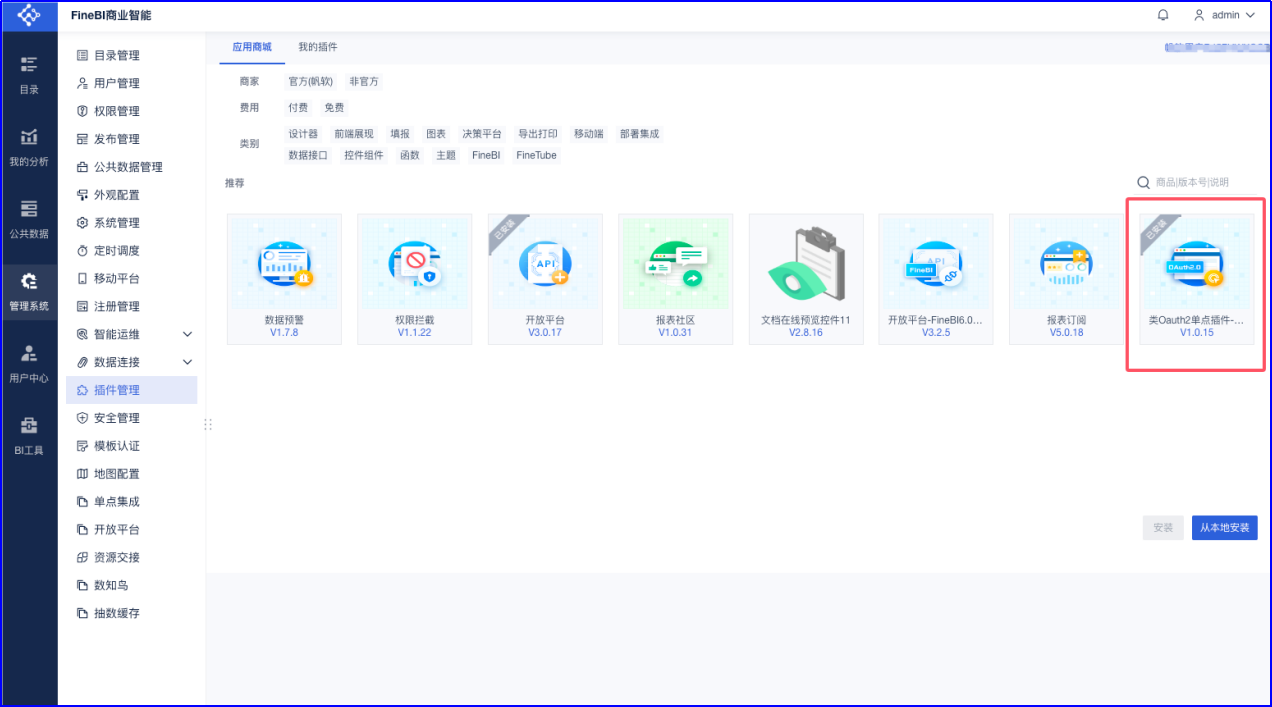Choose the 函数 category

(410, 155)
